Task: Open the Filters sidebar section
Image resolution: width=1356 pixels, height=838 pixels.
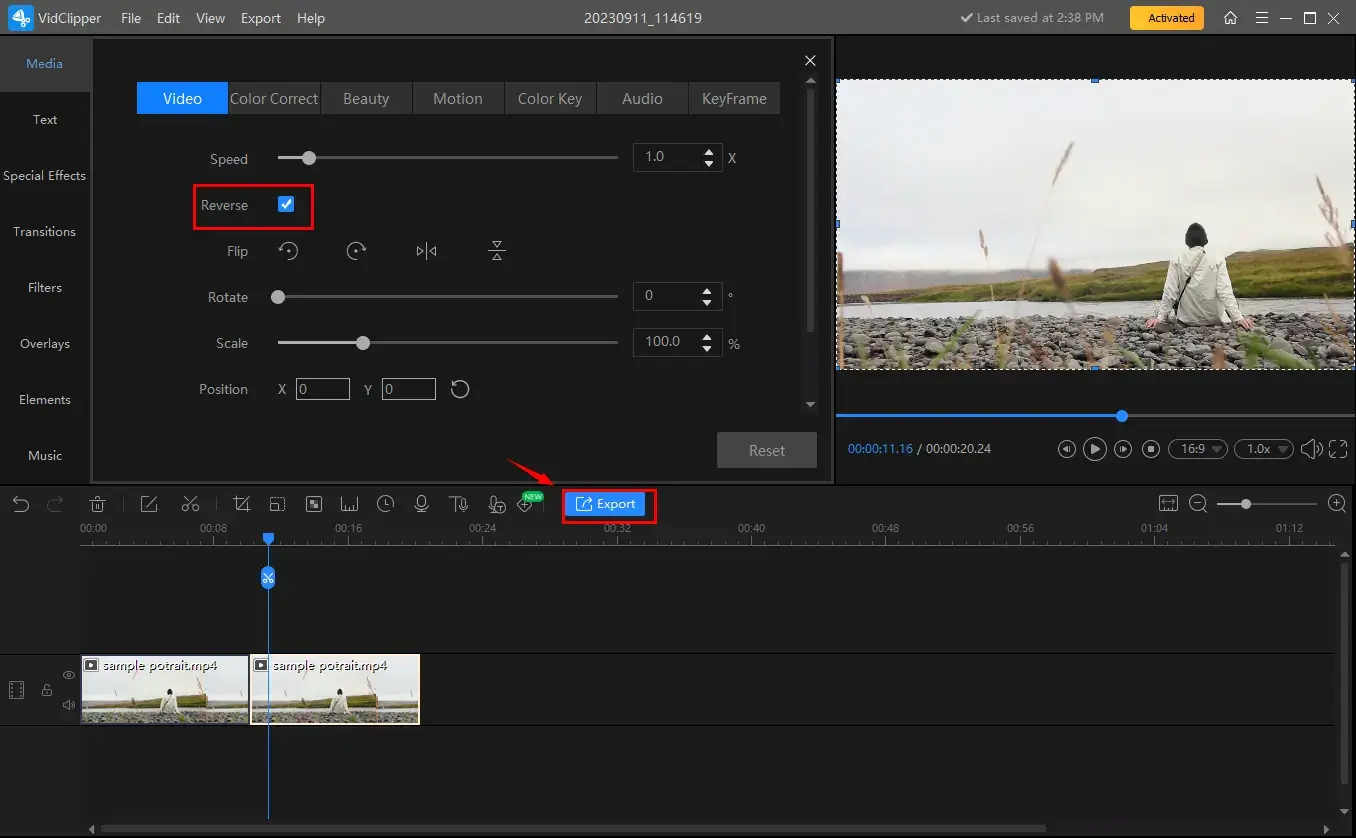Action: point(45,287)
